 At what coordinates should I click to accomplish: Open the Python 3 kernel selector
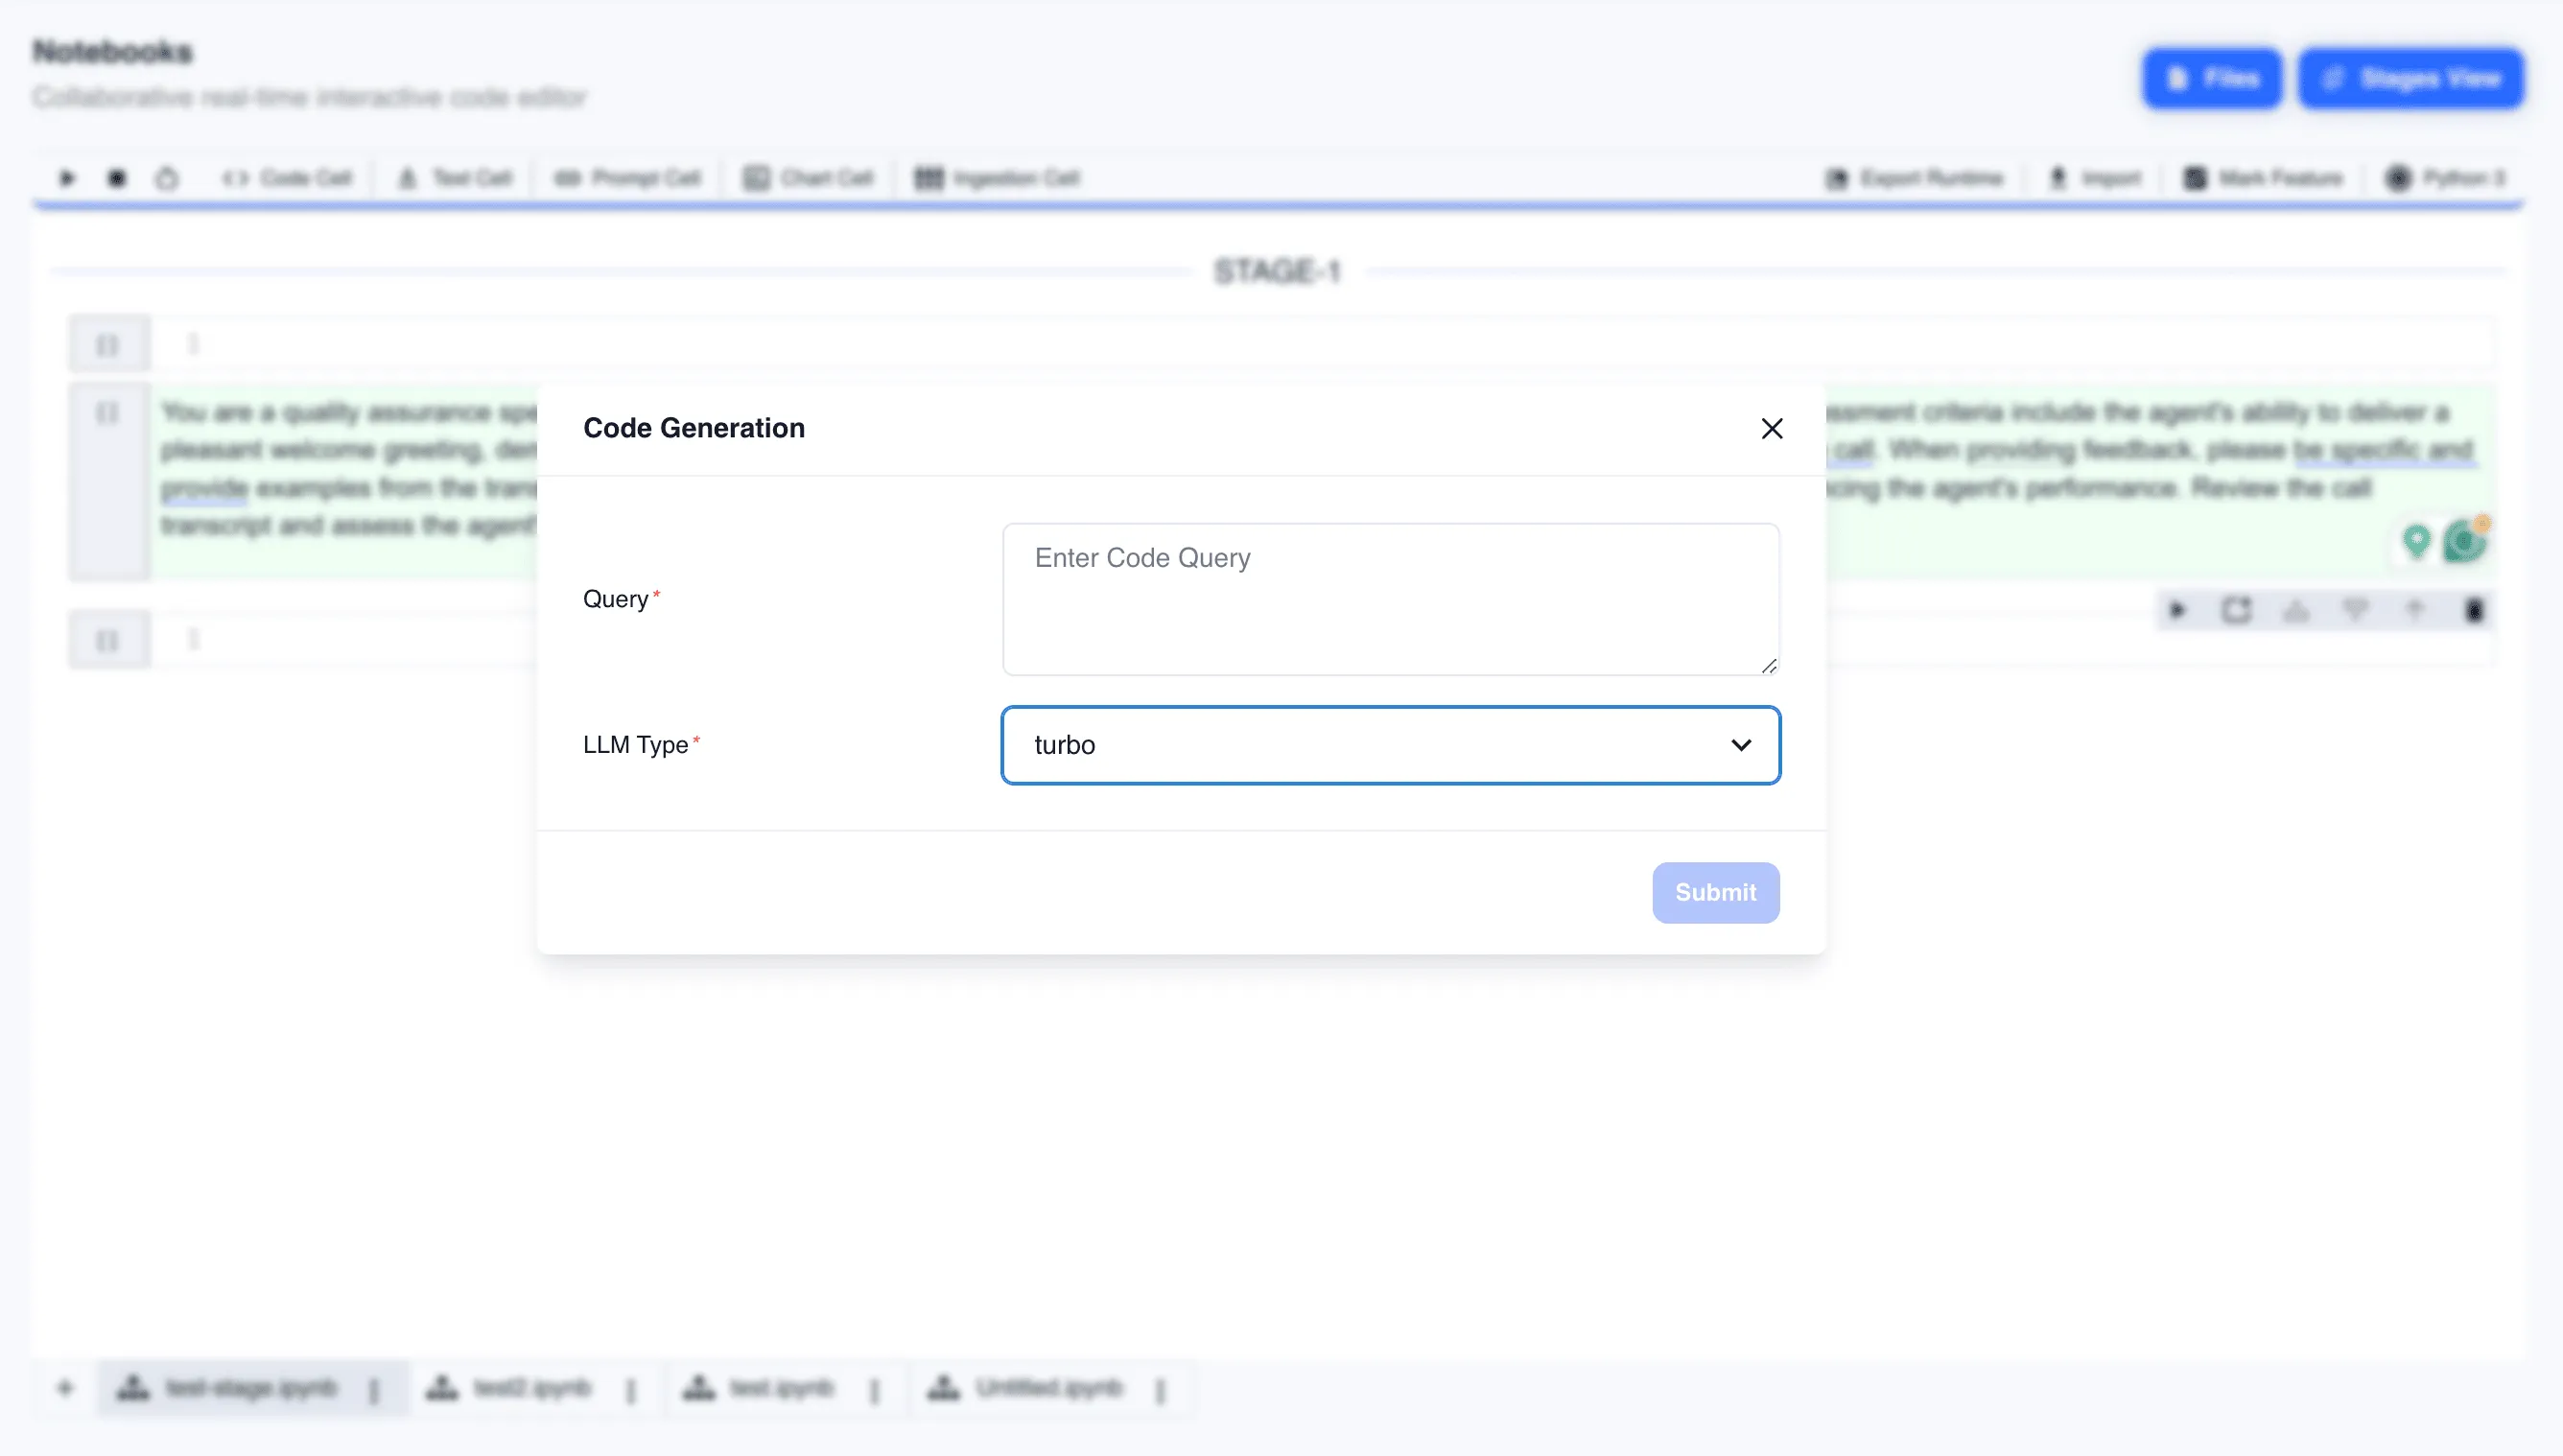(2445, 178)
